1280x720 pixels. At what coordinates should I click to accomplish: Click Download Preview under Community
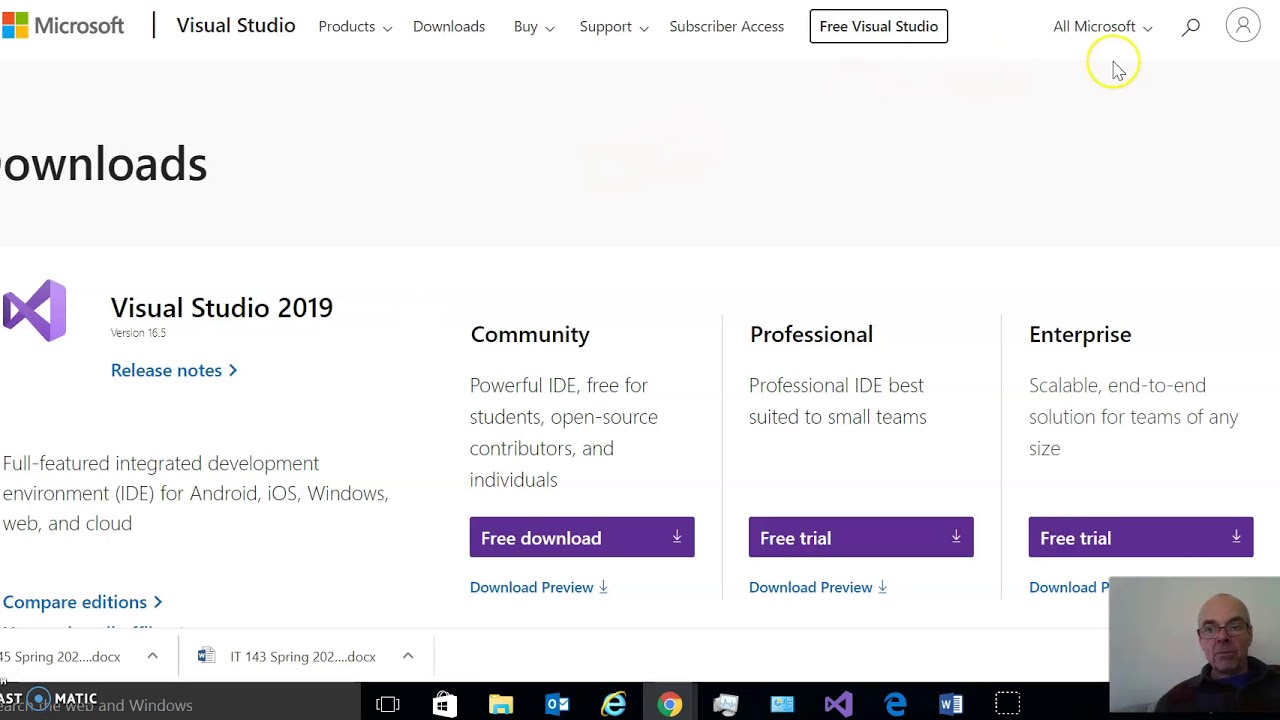[539, 587]
